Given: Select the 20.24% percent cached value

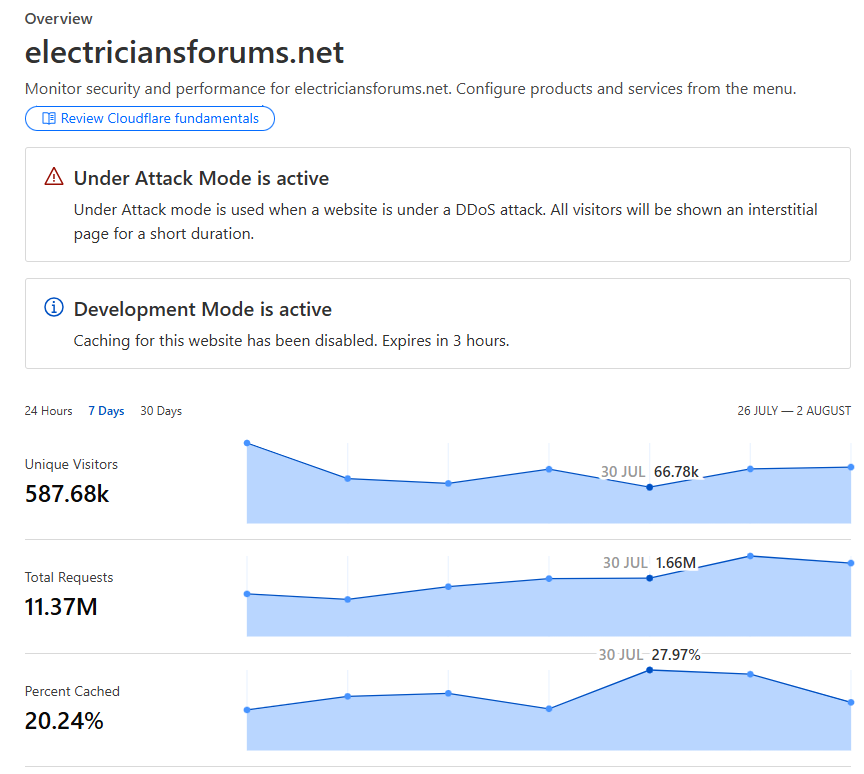Looking at the screenshot, I should [64, 721].
